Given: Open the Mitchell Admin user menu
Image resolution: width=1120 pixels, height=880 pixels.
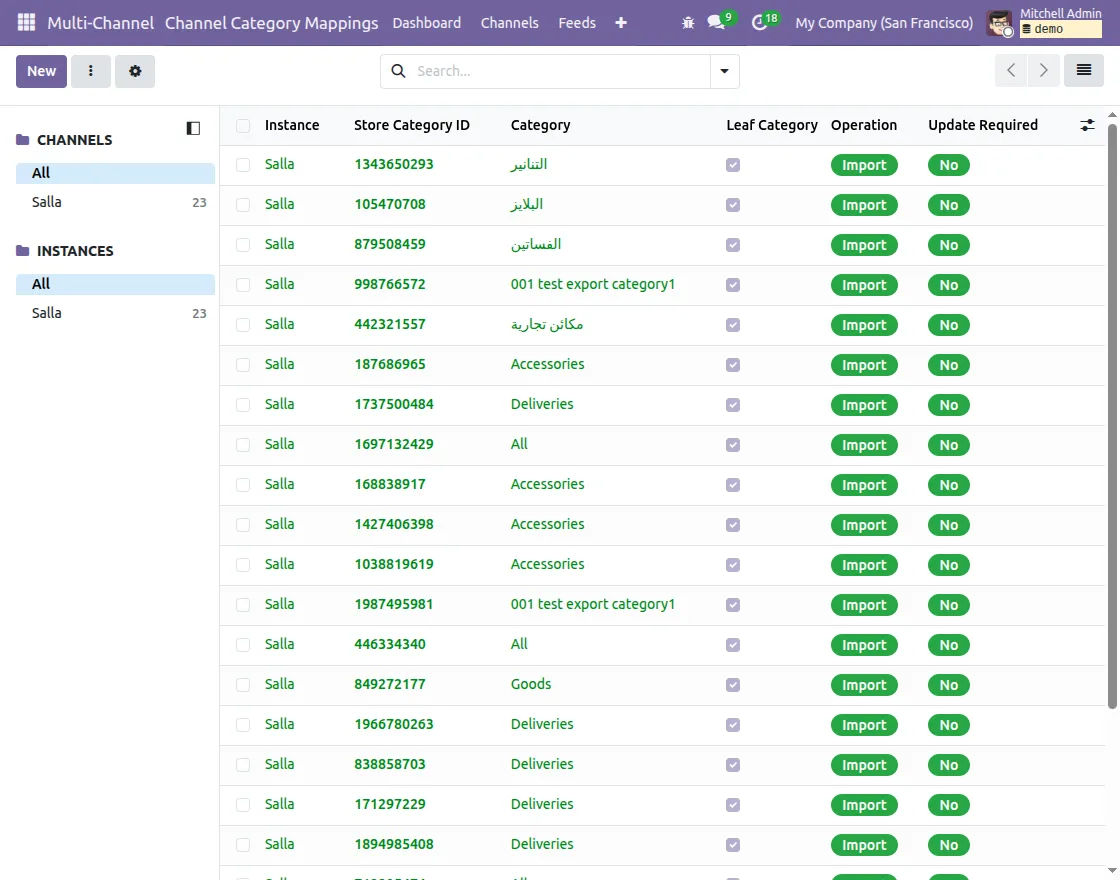Looking at the screenshot, I should 1044,22.
